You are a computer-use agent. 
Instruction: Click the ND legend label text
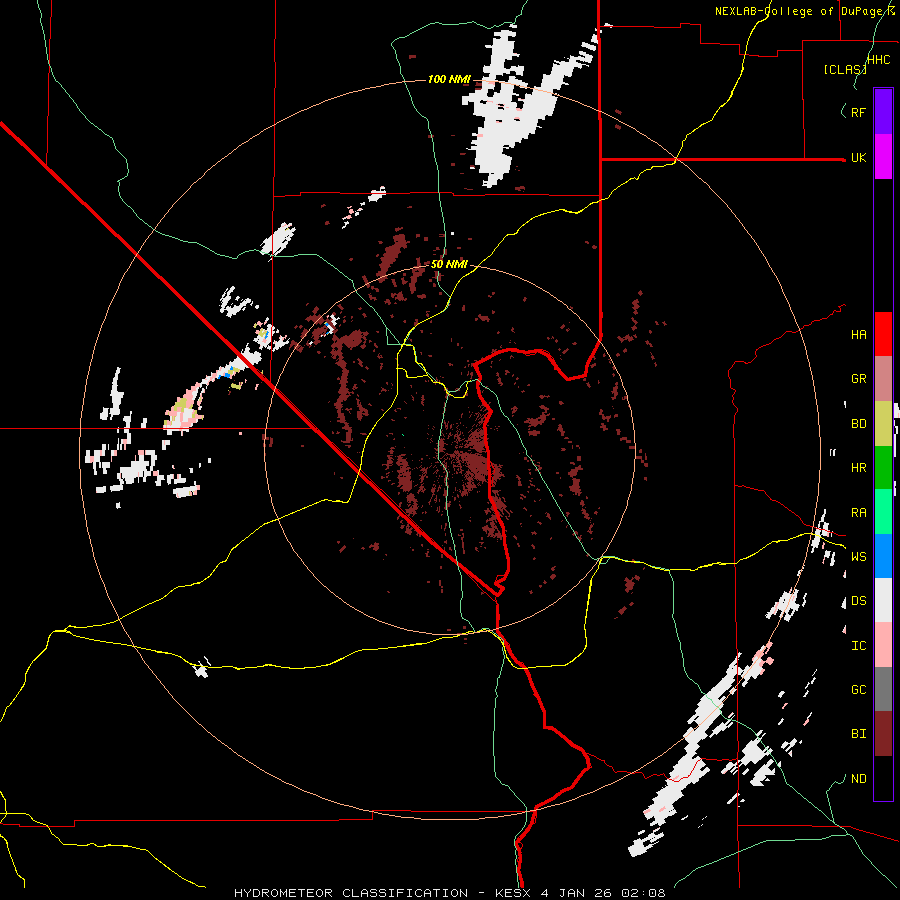(858, 779)
